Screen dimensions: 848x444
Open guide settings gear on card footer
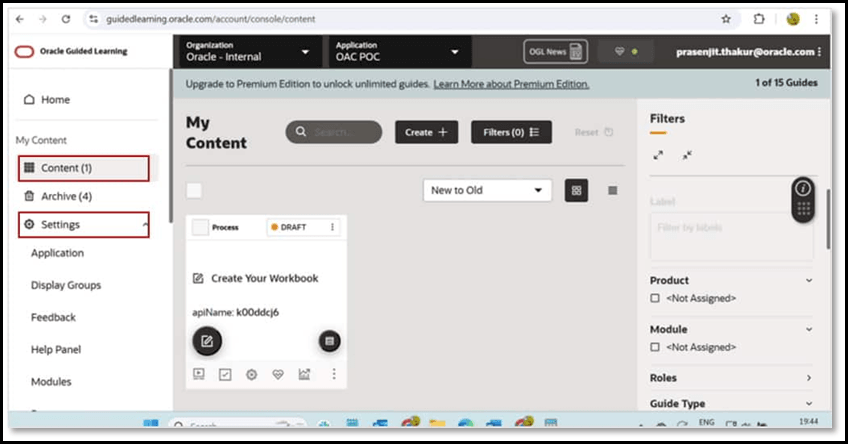coord(251,374)
